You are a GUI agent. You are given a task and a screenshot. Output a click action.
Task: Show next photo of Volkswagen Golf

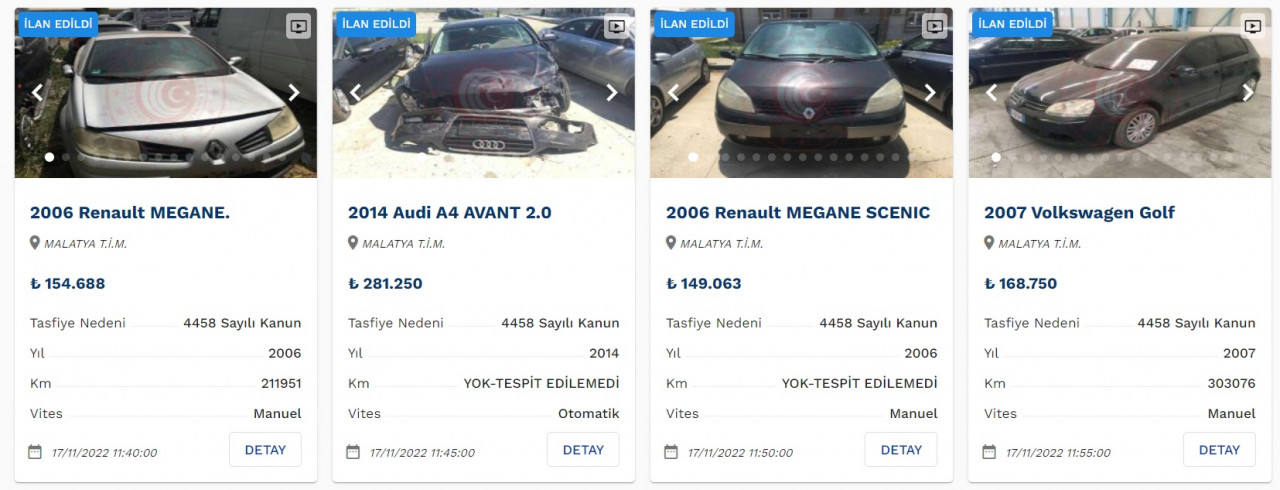(1248, 92)
